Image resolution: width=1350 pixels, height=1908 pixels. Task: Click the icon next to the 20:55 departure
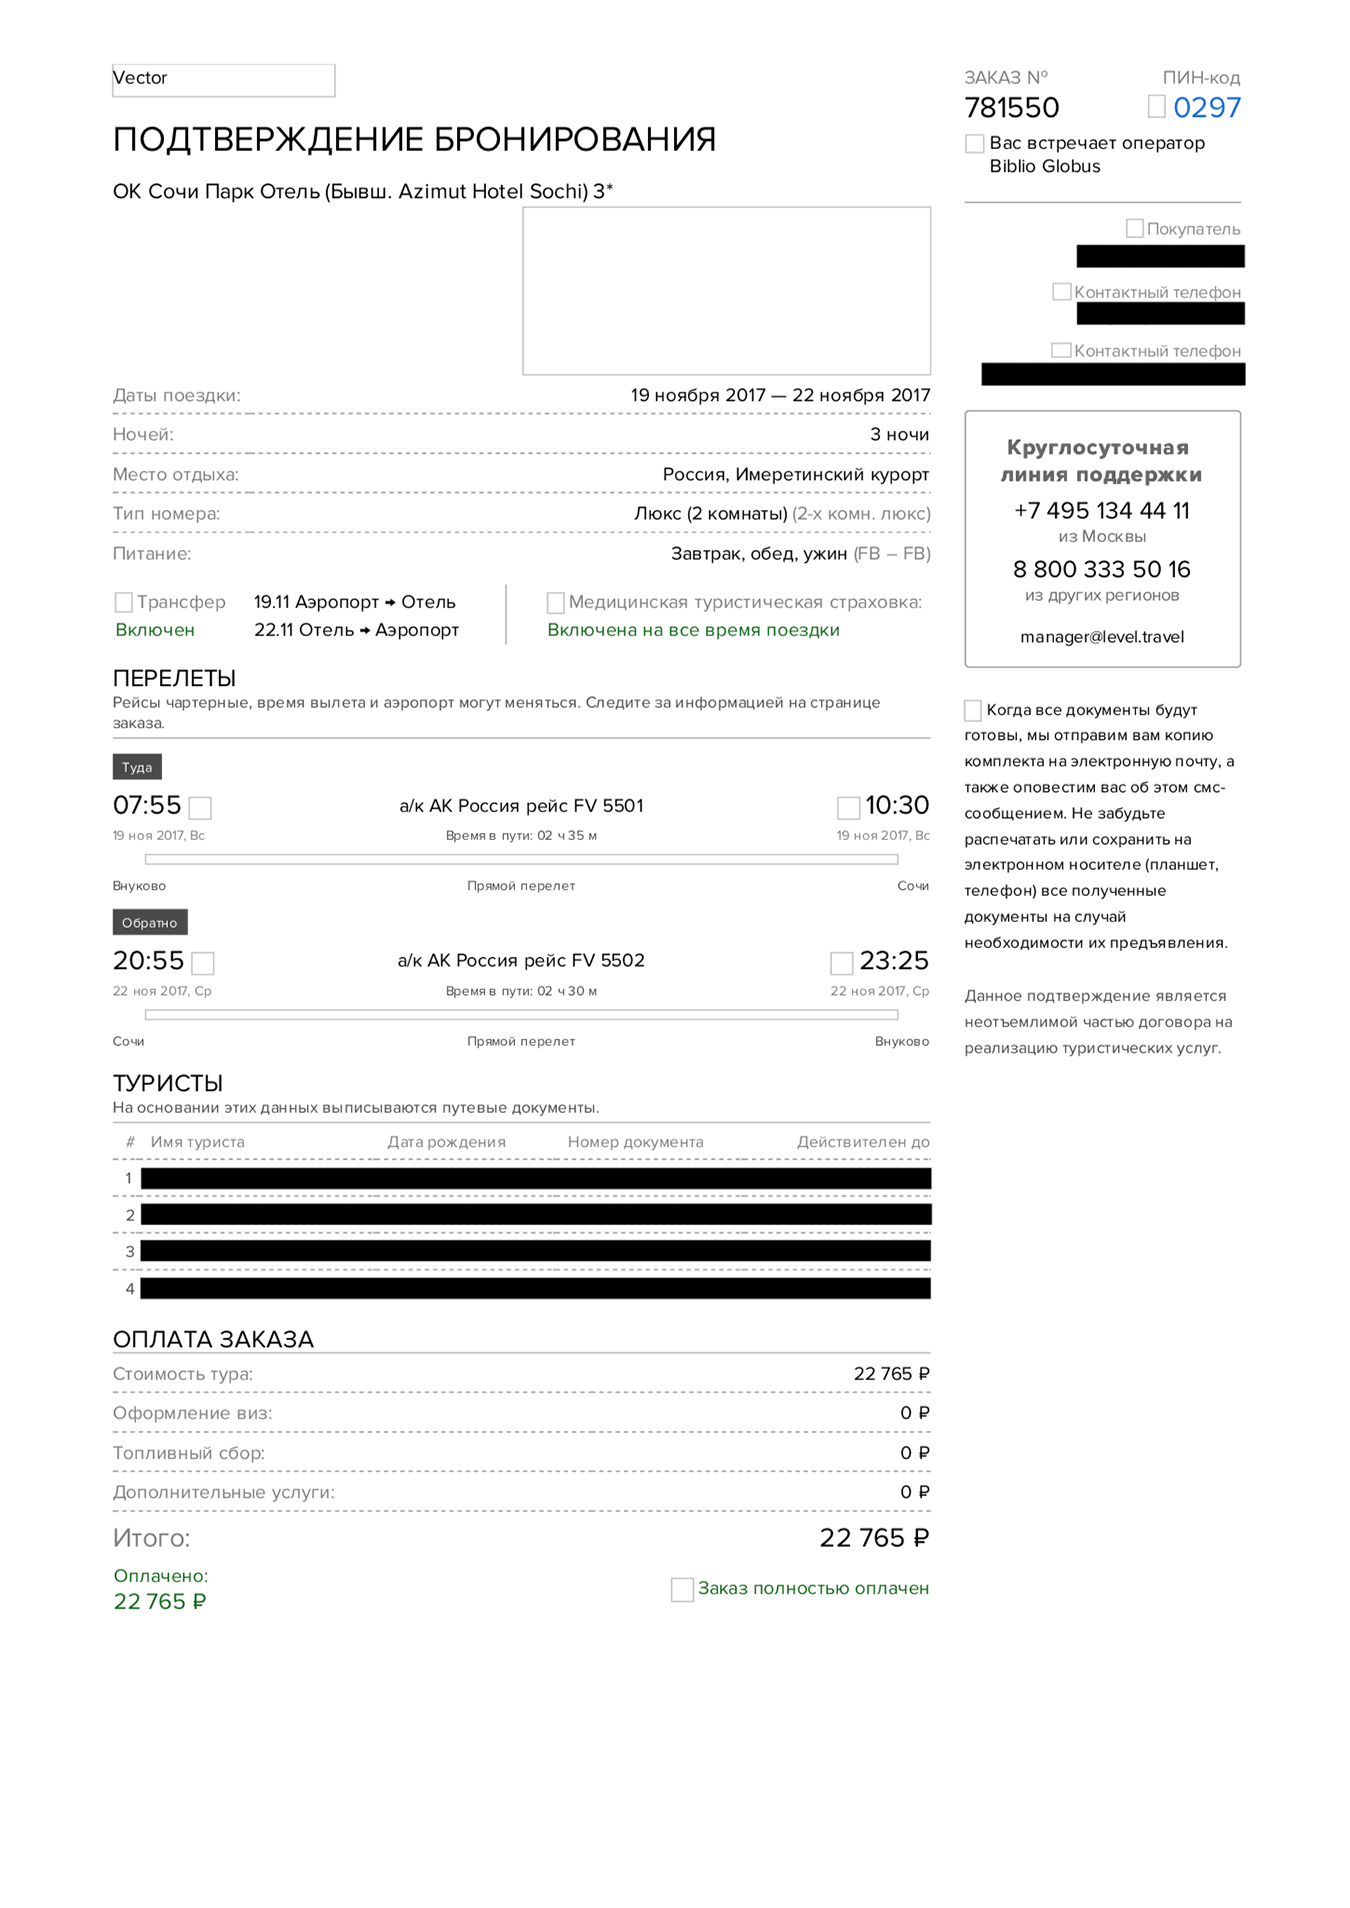click(x=203, y=963)
